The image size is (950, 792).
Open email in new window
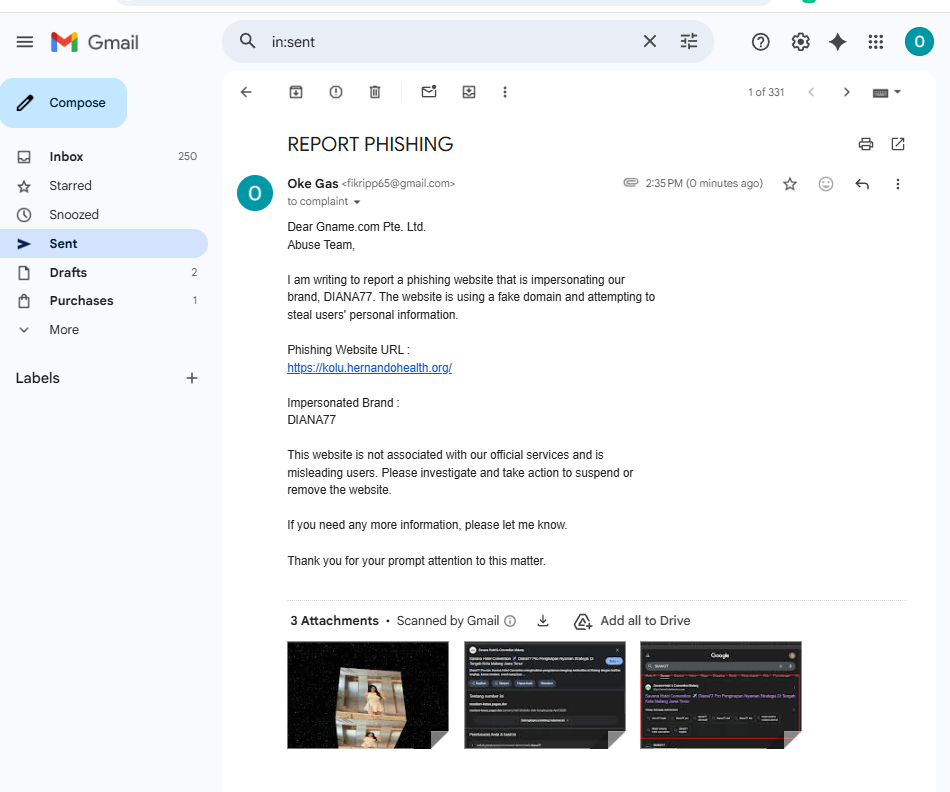pos(898,144)
